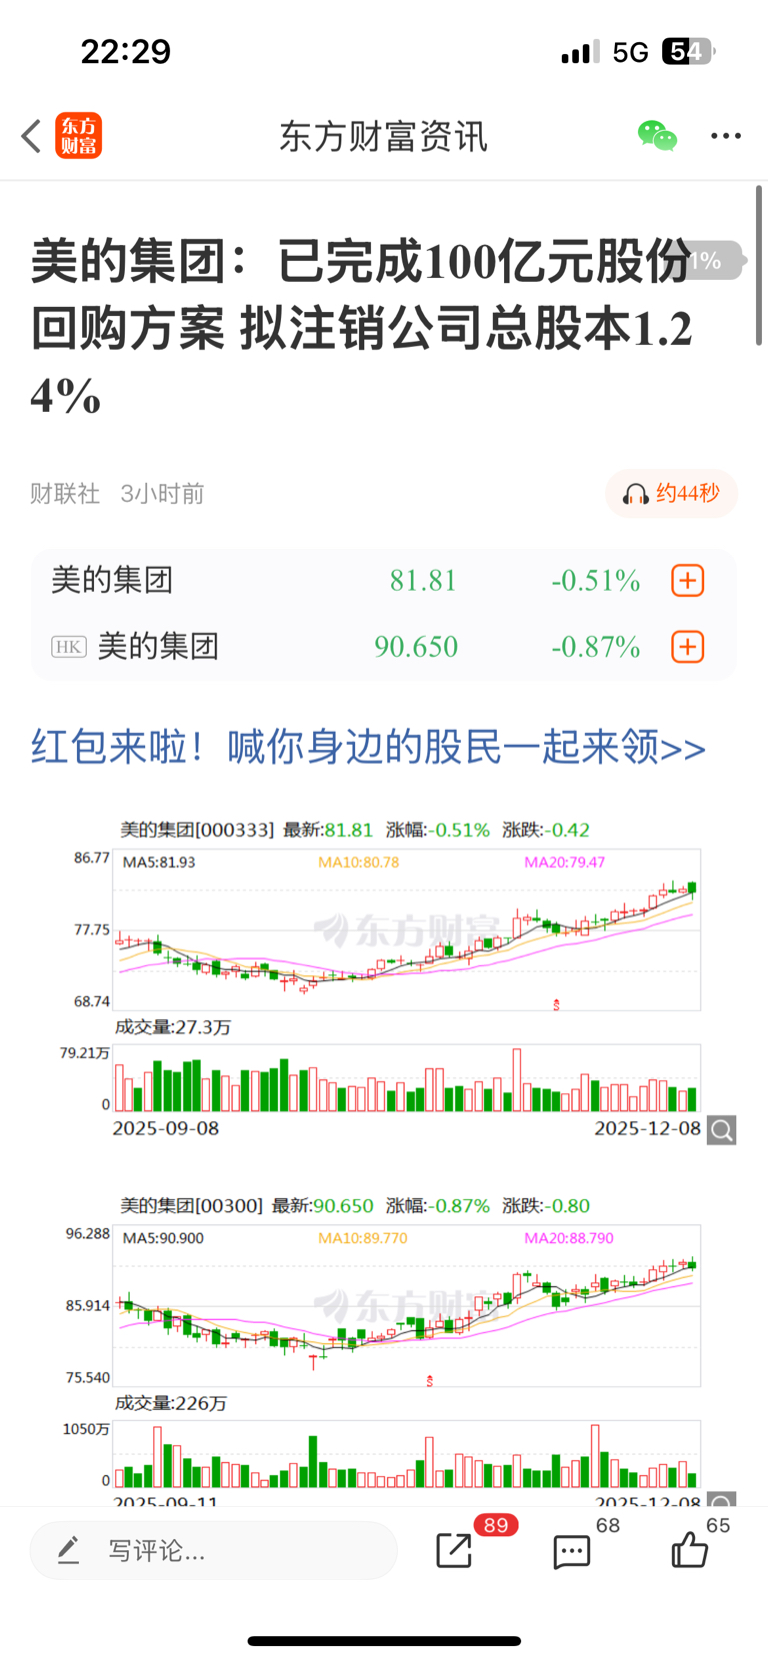Tap the pencil icon in comment box
Image resolution: width=768 pixels, height=1663 pixels.
click(x=68, y=1550)
